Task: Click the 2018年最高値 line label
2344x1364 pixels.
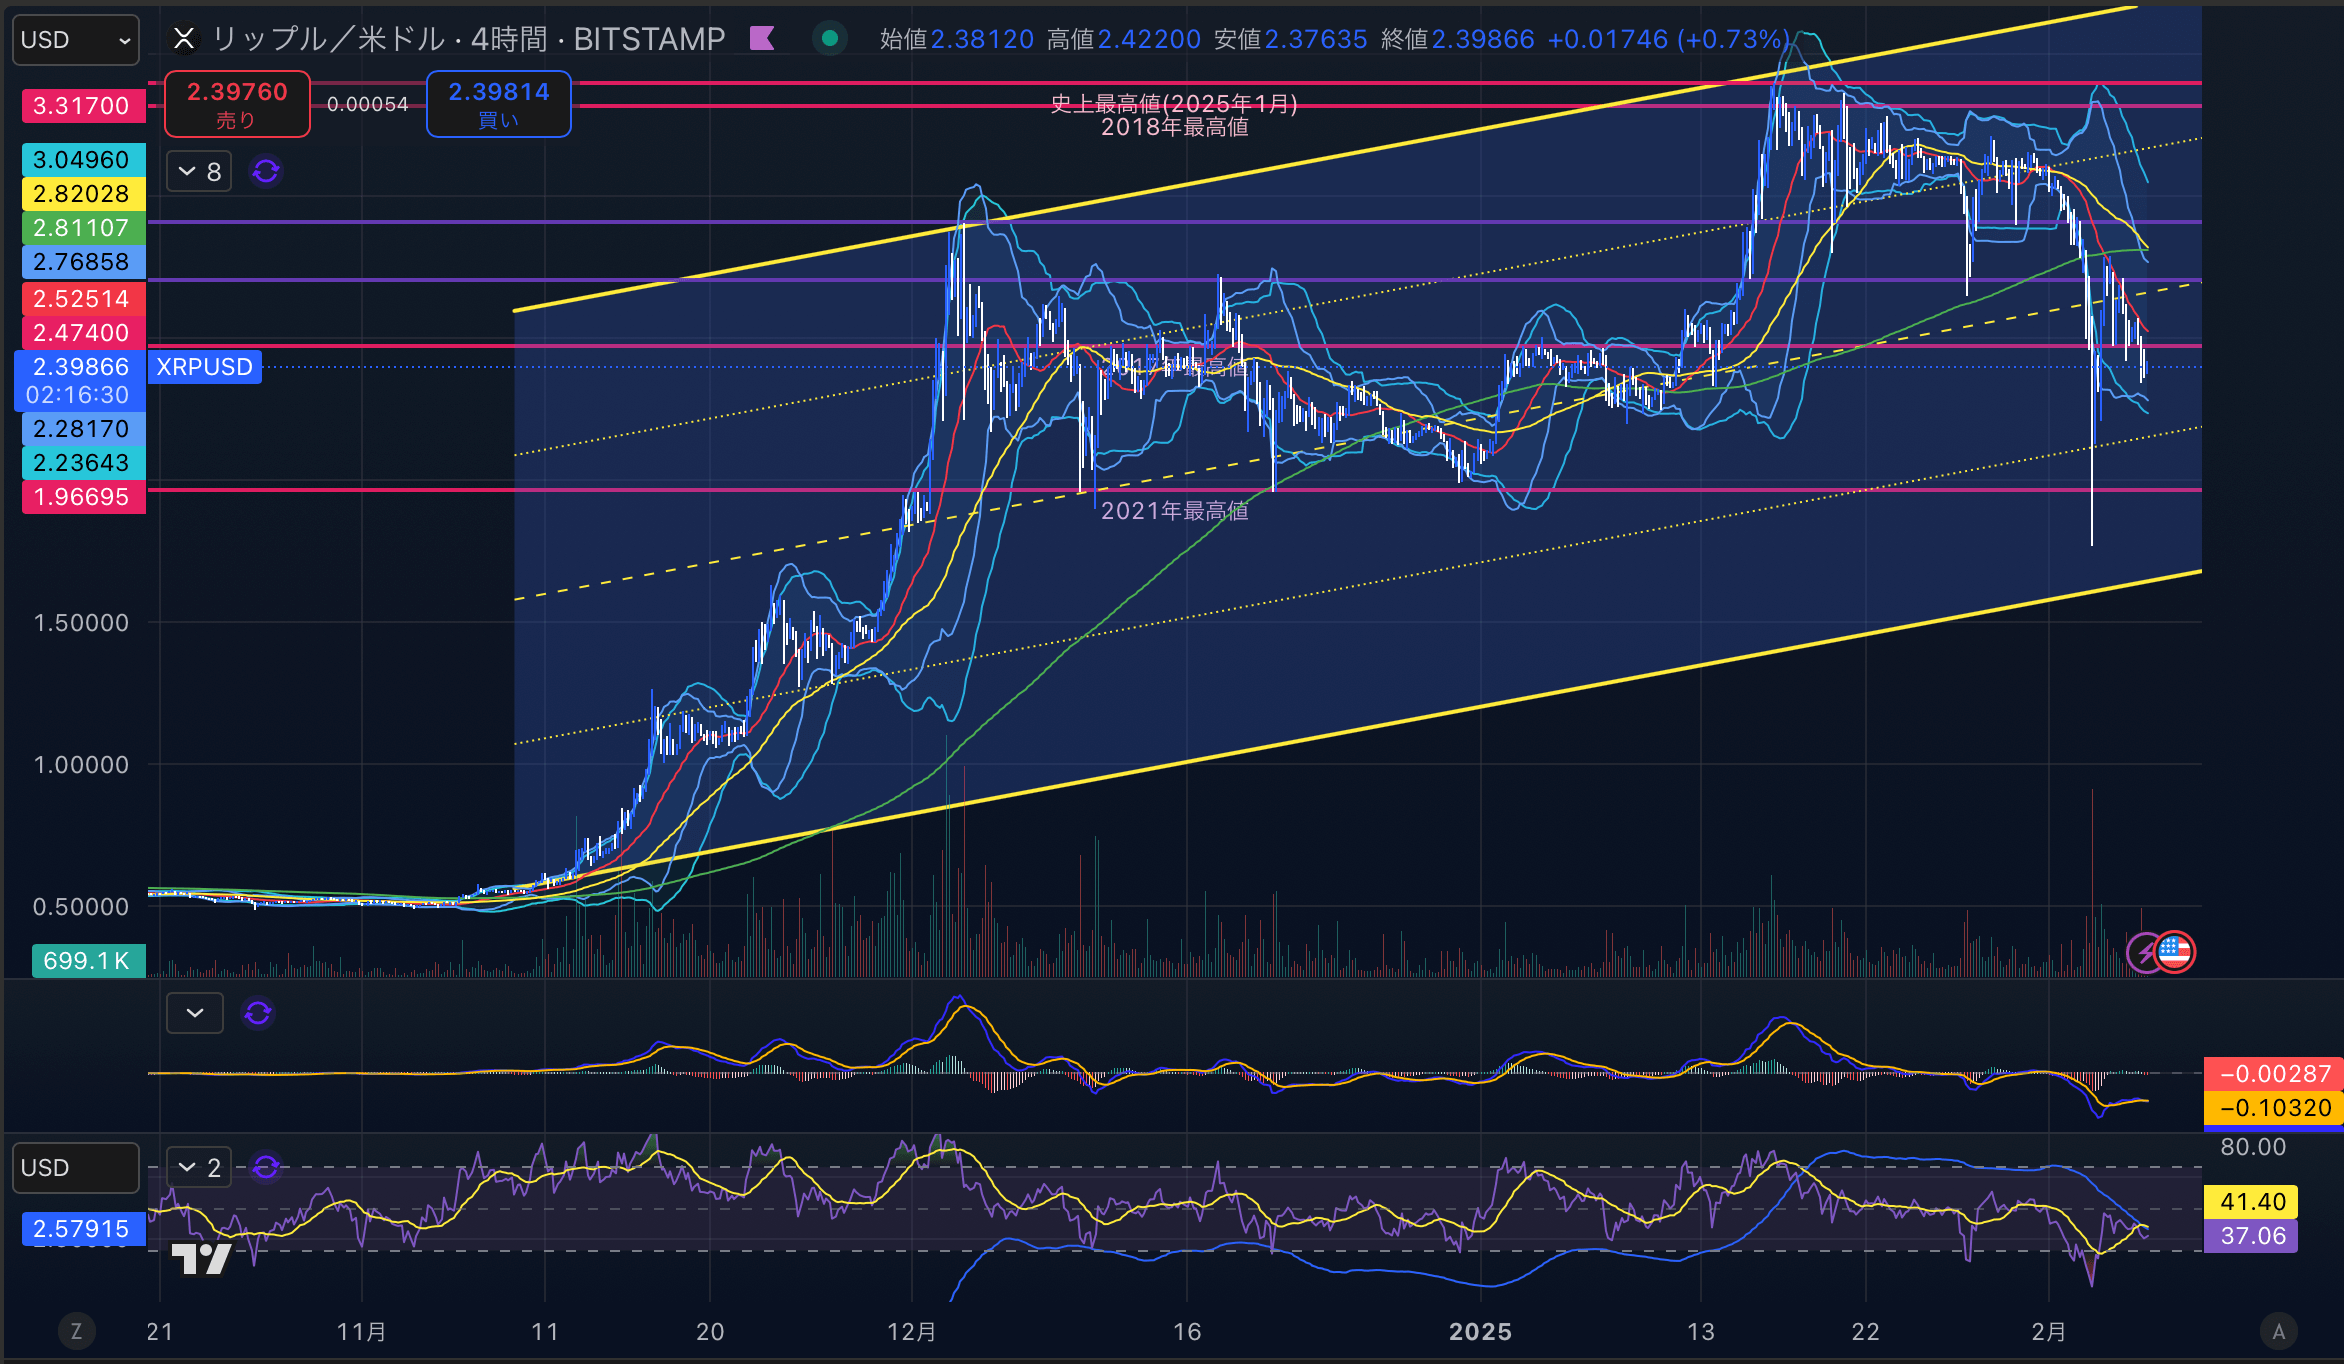Action: pyautogui.click(x=1174, y=127)
